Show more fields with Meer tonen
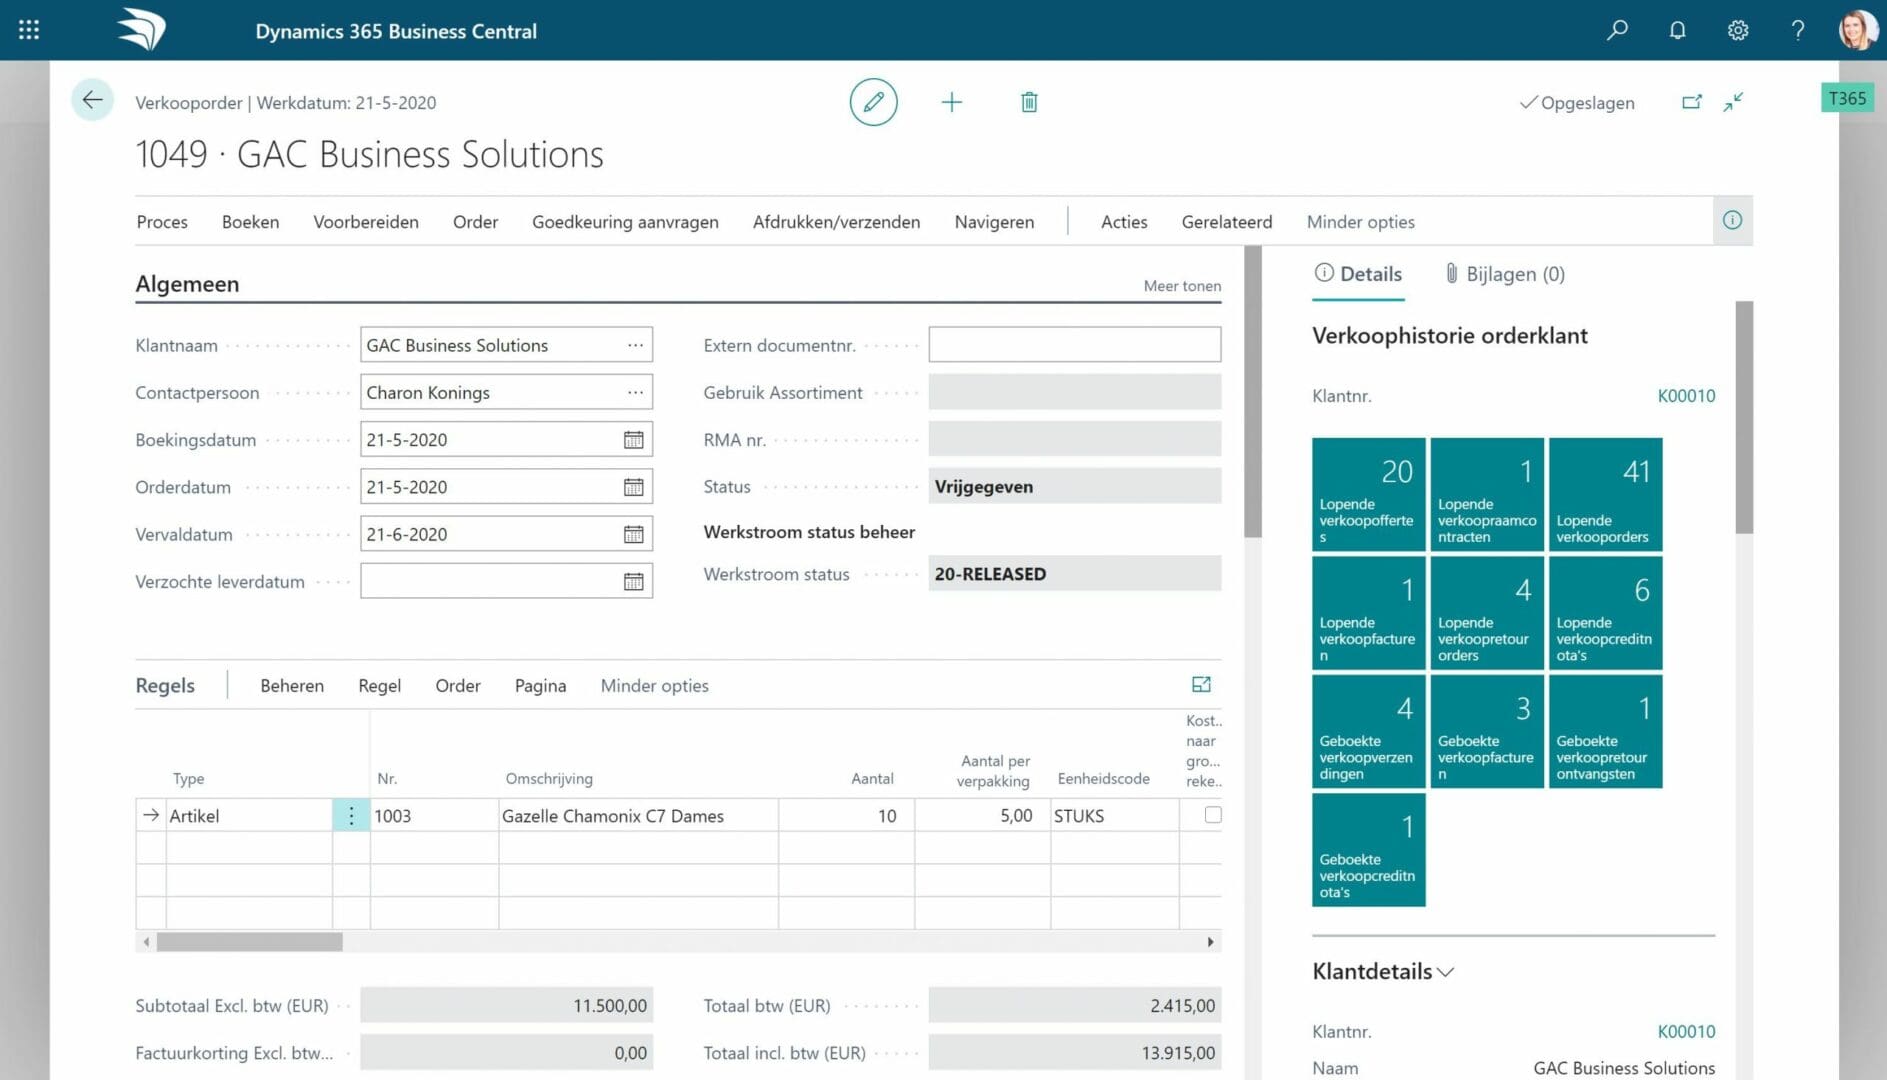 [x=1182, y=286]
